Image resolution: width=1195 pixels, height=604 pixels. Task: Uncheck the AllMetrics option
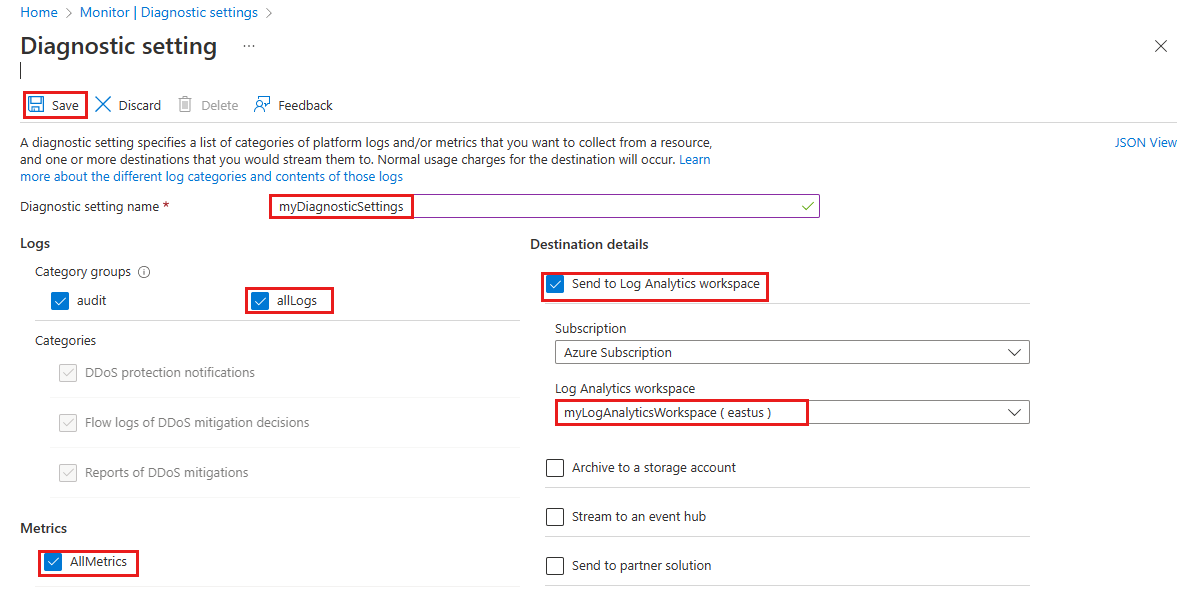[x=54, y=562]
